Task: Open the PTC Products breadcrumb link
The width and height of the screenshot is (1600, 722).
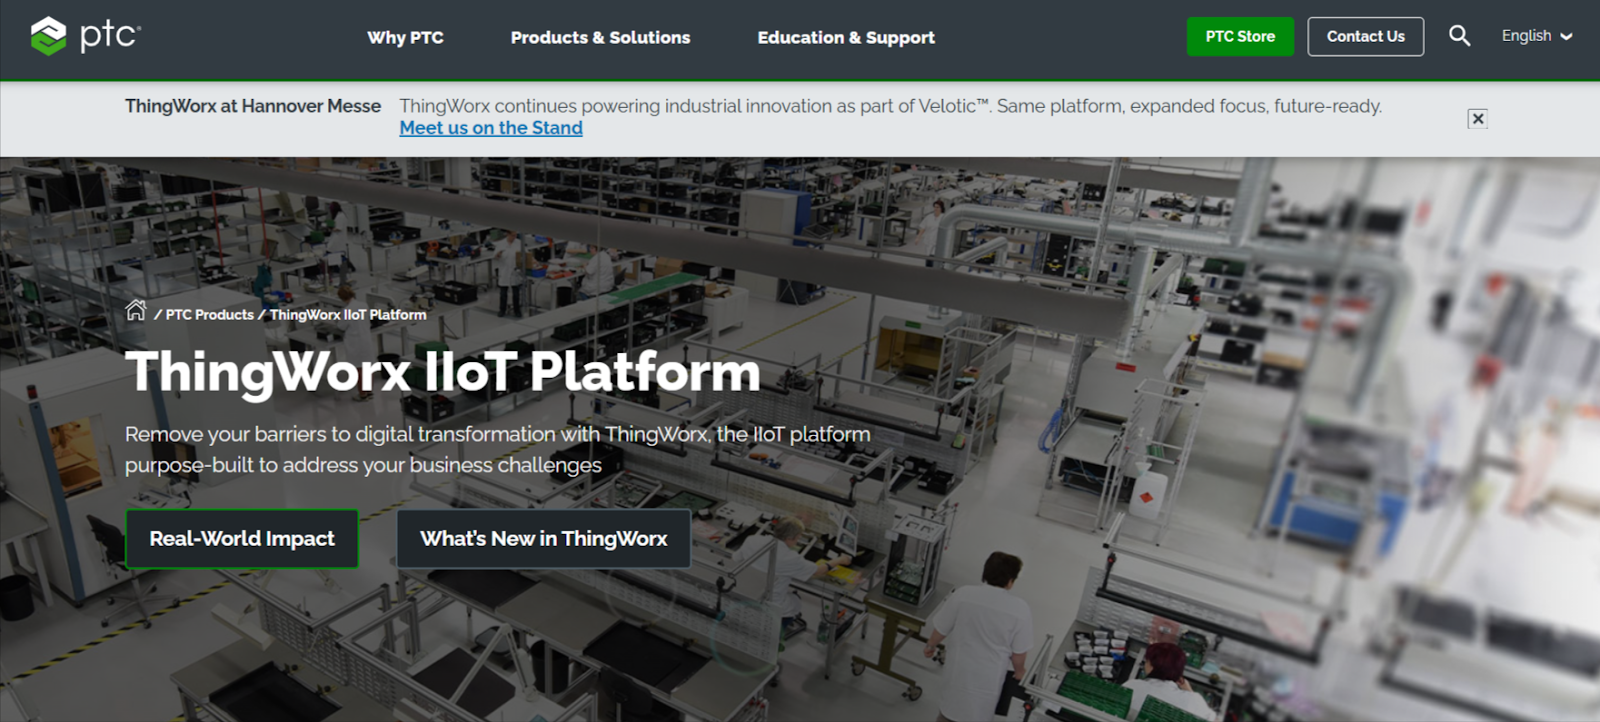Action: 210,315
